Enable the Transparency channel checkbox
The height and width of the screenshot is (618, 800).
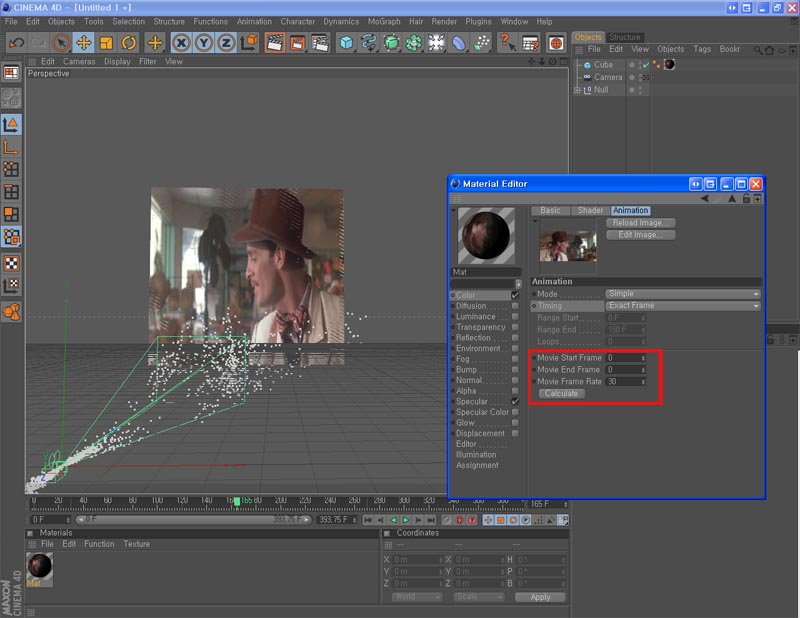[515, 327]
